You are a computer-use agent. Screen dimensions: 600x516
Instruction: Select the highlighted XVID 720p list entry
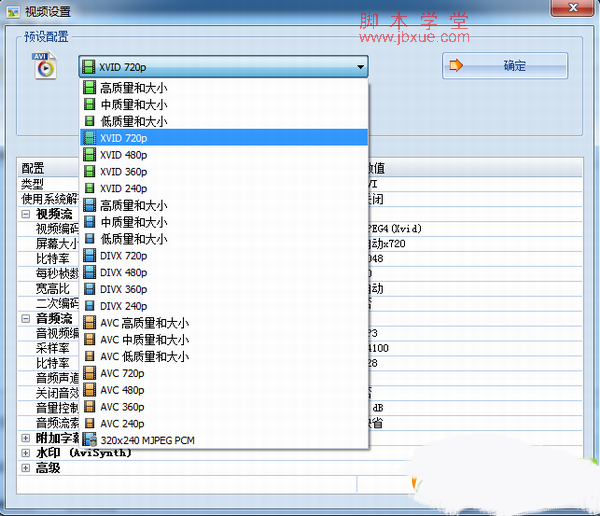coord(224,138)
